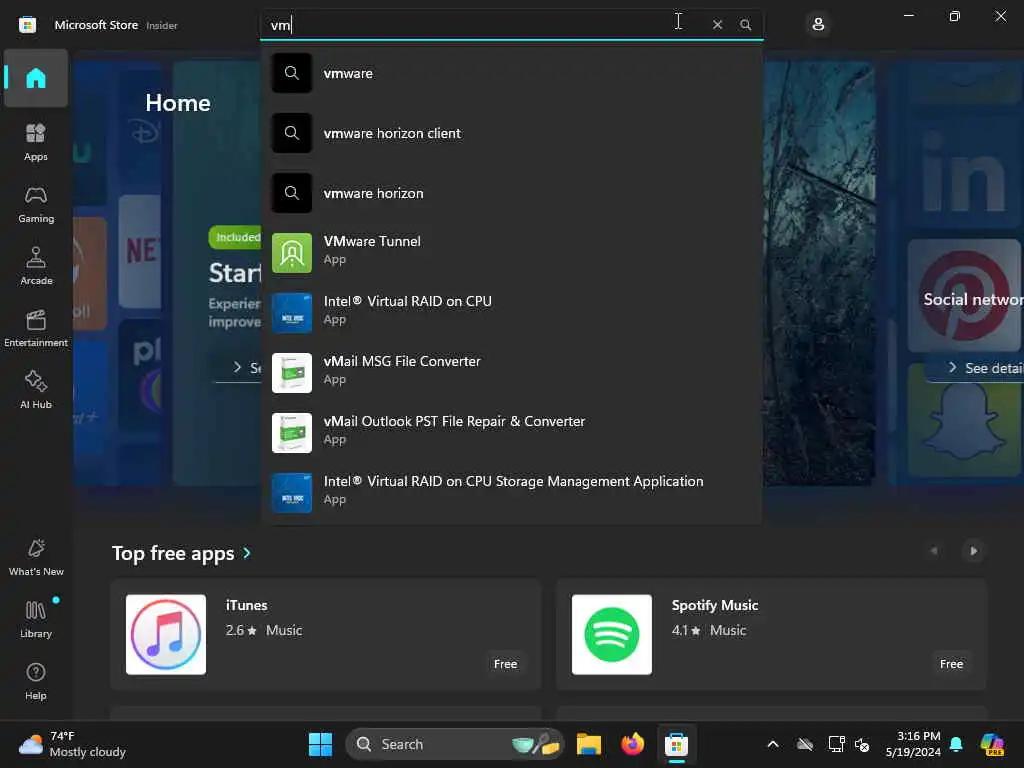Click Free button on iTunes card
The image size is (1024, 768).
click(505, 664)
